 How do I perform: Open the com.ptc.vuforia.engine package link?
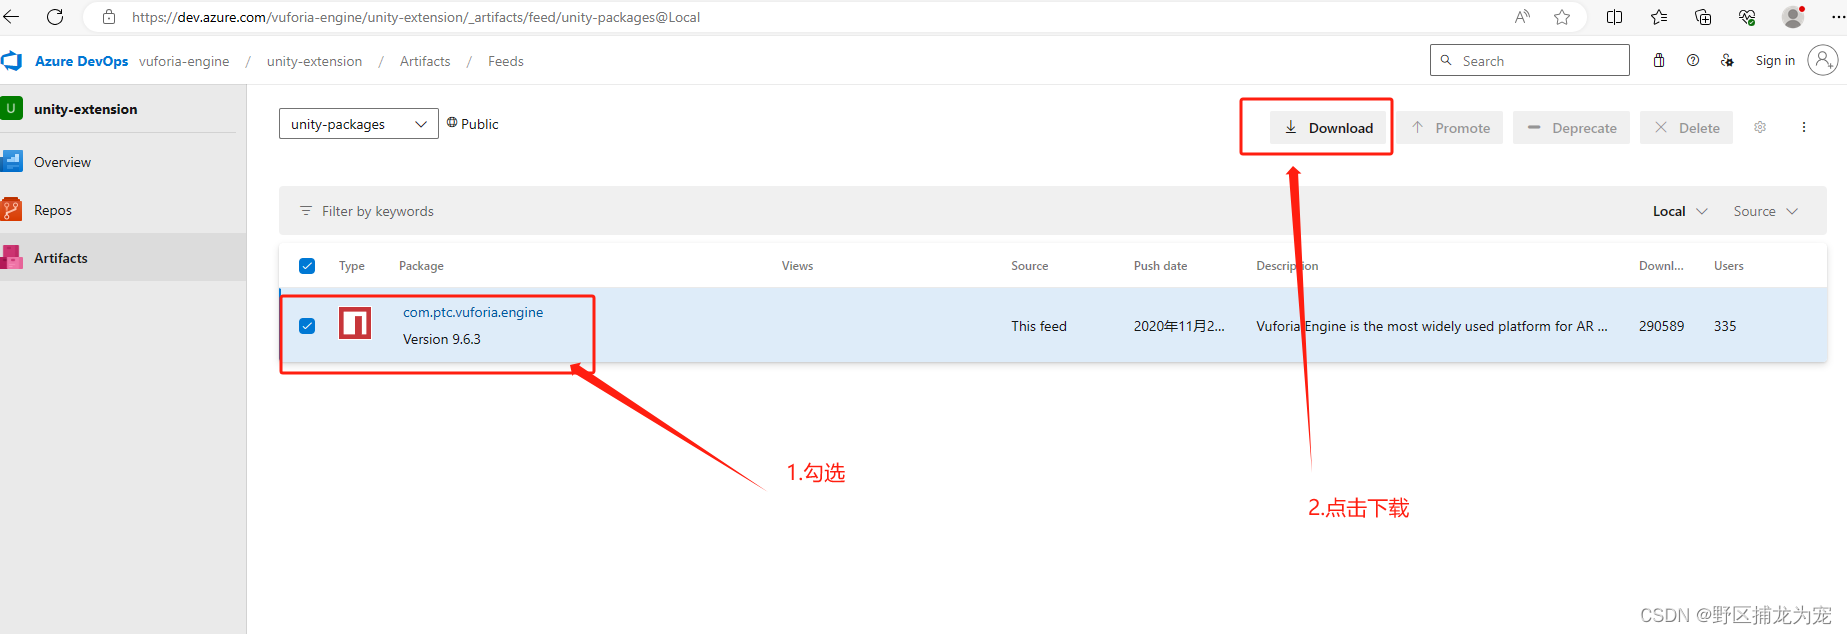(x=473, y=312)
